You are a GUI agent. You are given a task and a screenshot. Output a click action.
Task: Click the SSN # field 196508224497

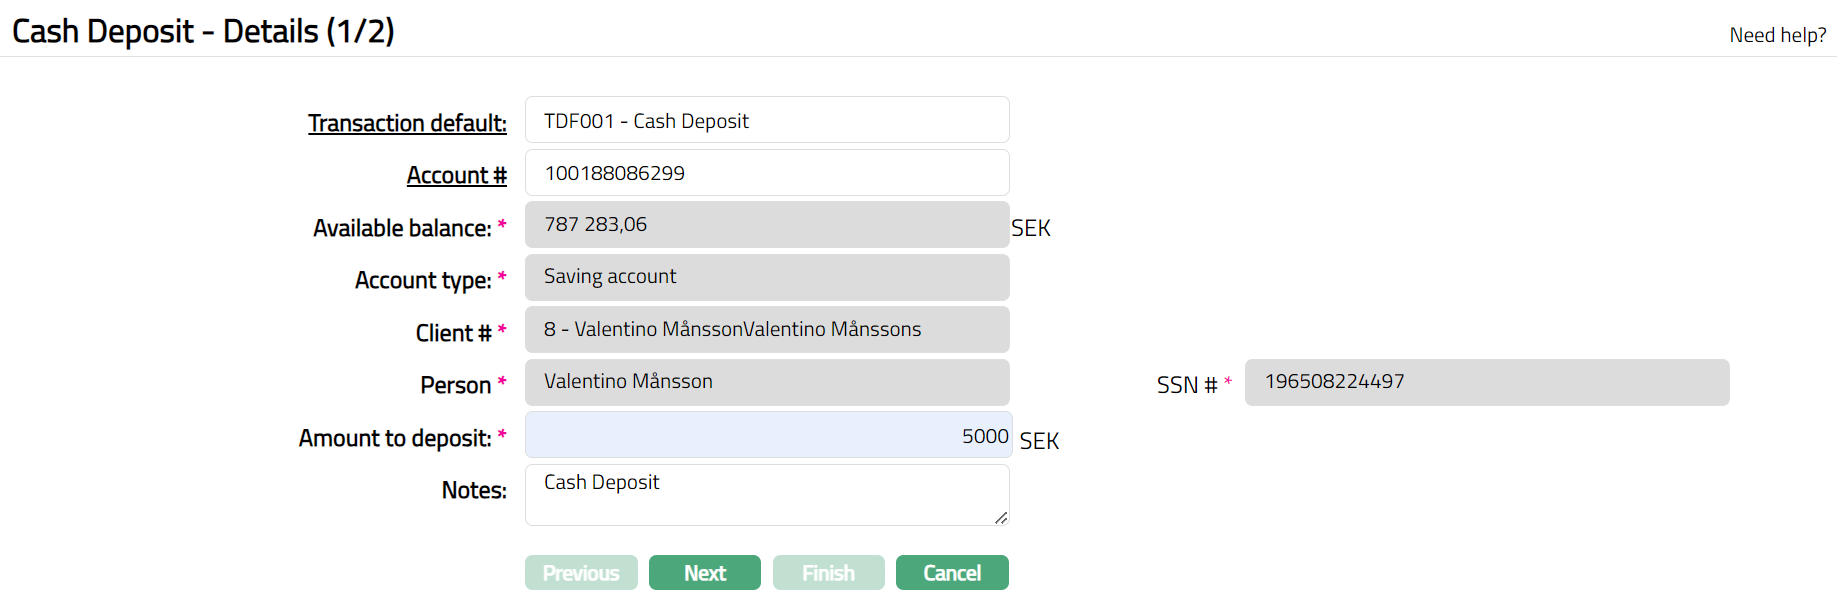pyautogui.click(x=1486, y=382)
